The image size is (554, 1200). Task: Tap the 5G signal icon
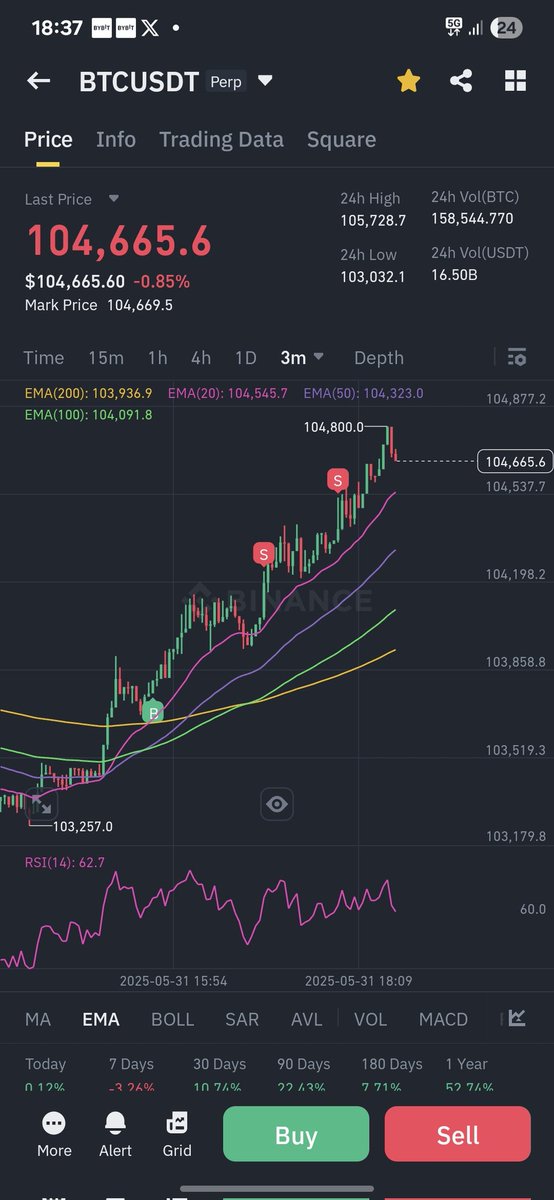[x=453, y=28]
